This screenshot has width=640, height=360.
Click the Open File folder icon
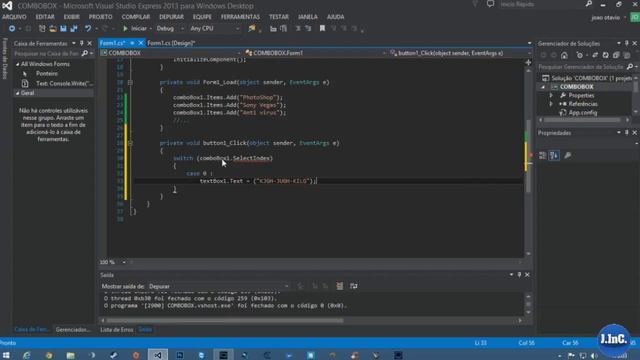click(x=53, y=29)
